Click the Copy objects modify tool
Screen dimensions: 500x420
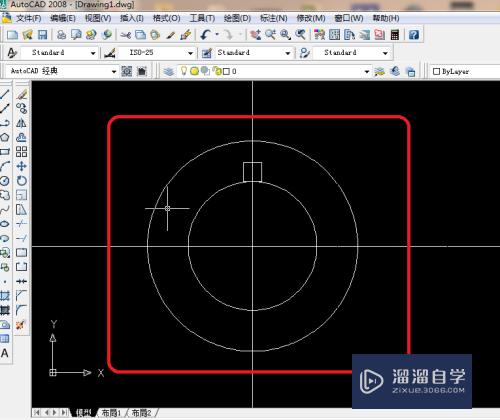(22, 109)
